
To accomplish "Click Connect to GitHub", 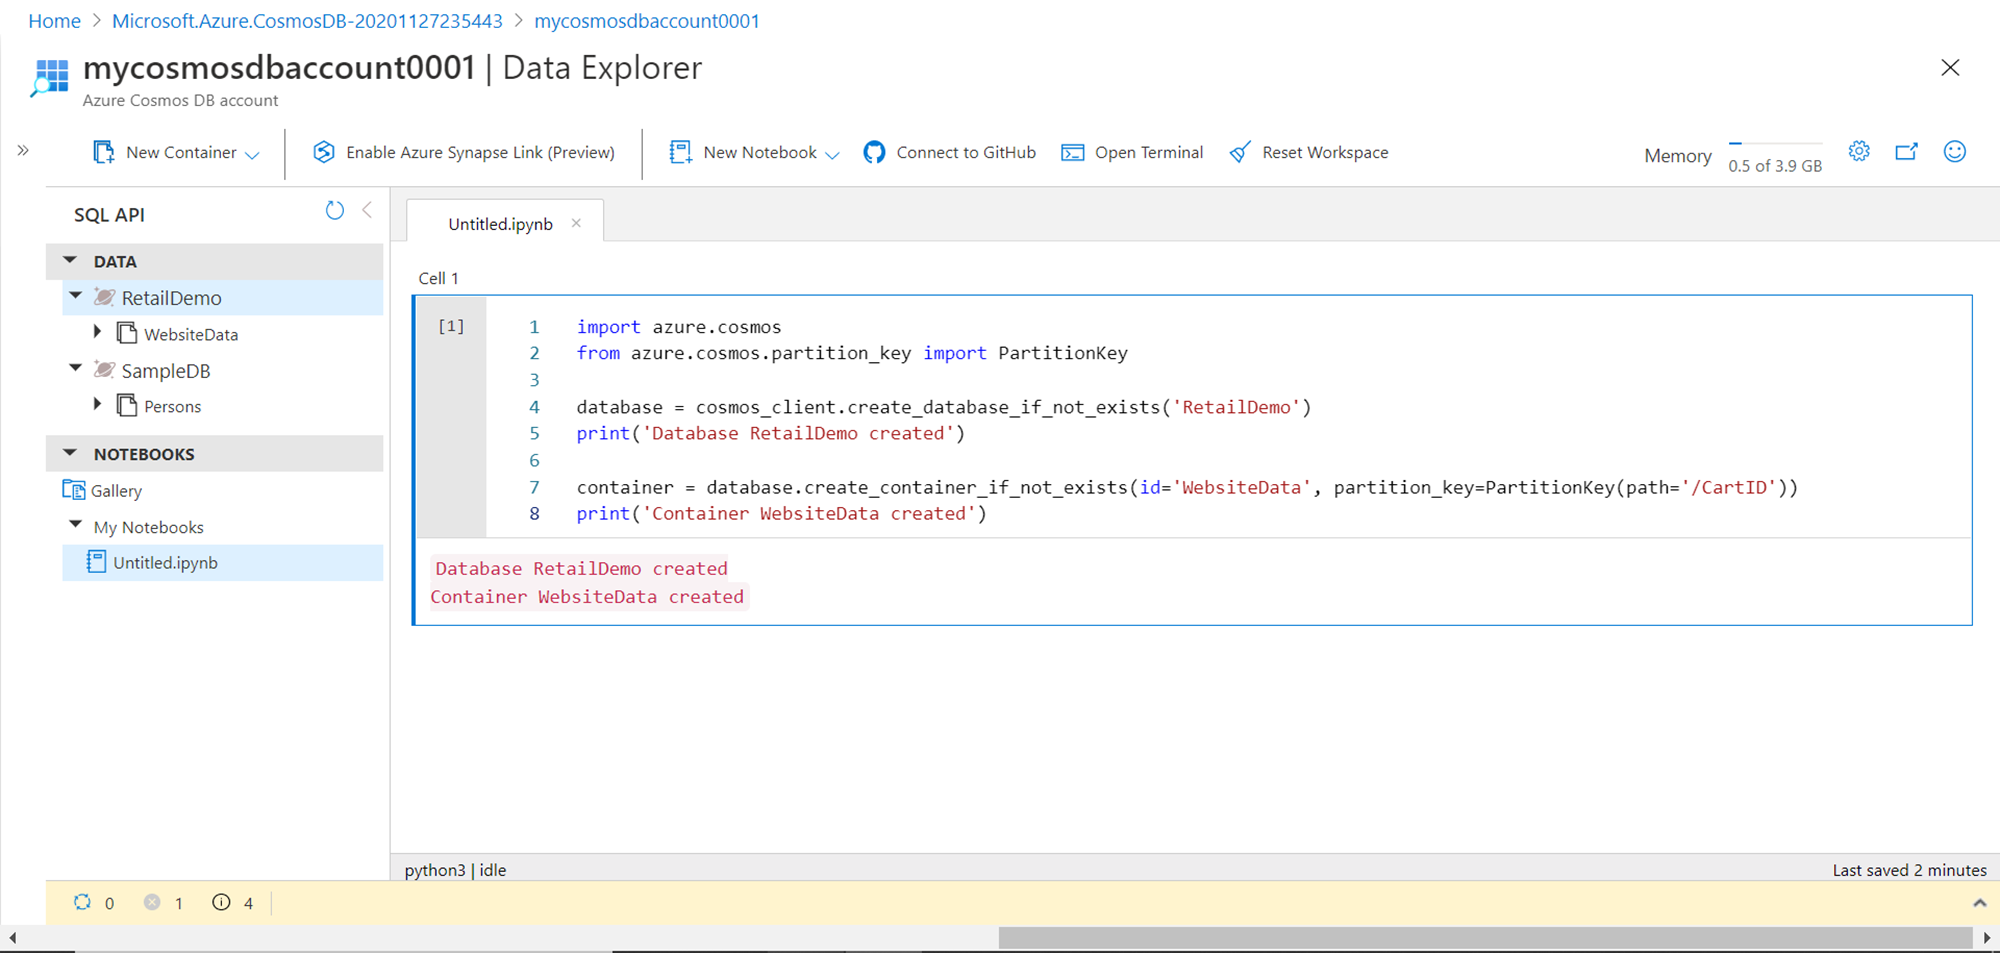I will (x=950, y=153).
